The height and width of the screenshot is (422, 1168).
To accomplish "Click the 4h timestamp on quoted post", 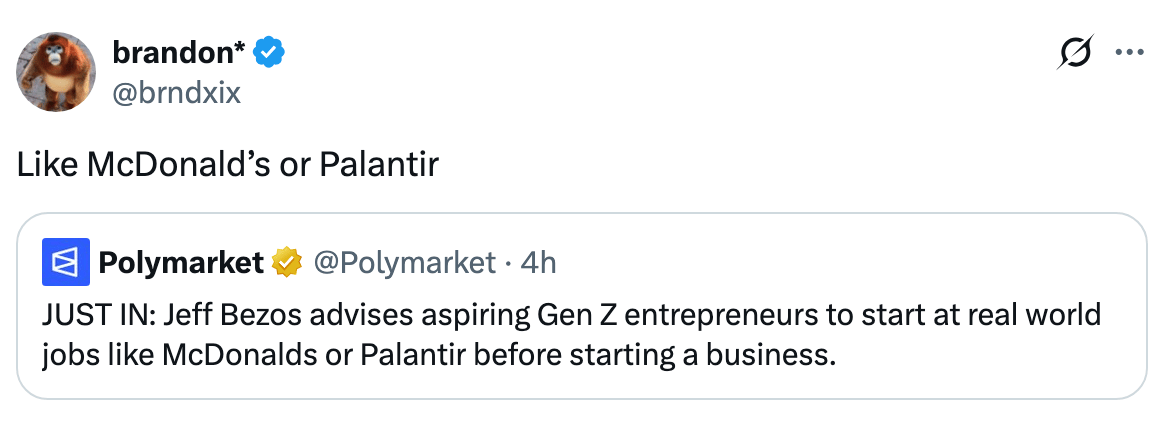I will click(539, 263).
